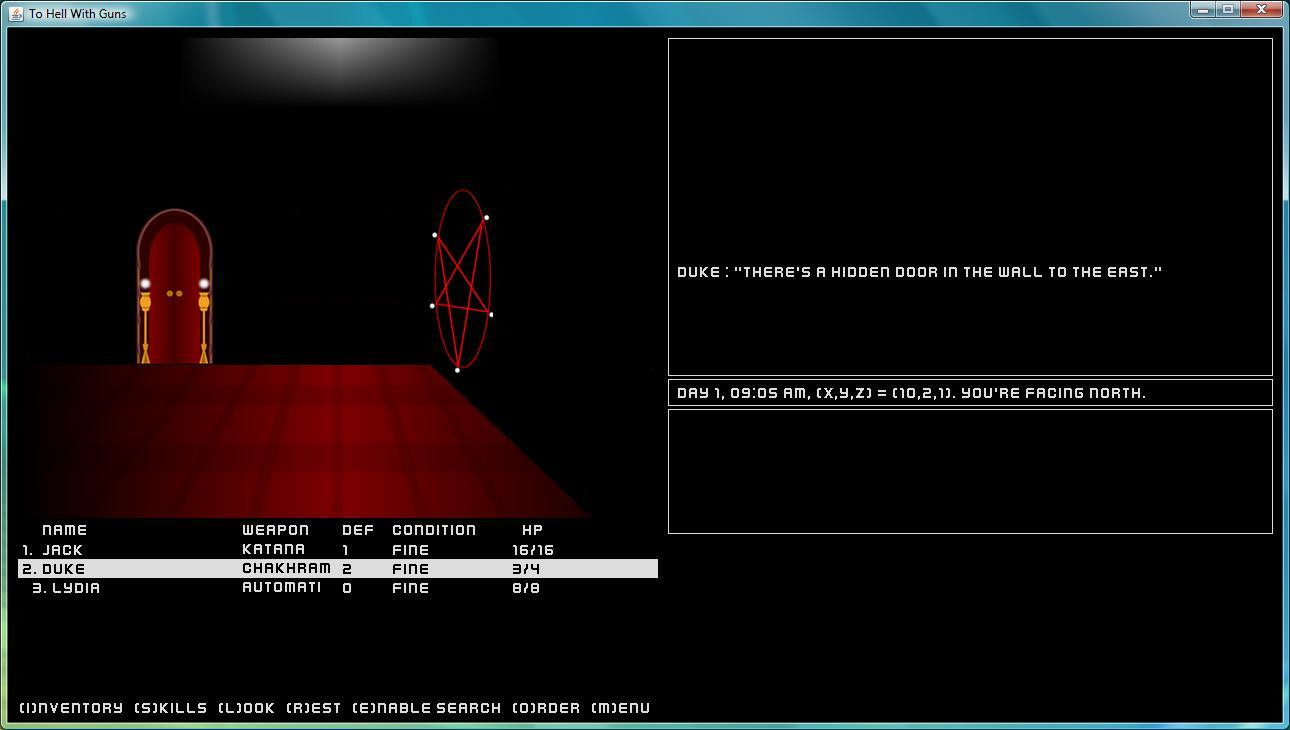Open the (O)rder command

[x=546, y=708]
